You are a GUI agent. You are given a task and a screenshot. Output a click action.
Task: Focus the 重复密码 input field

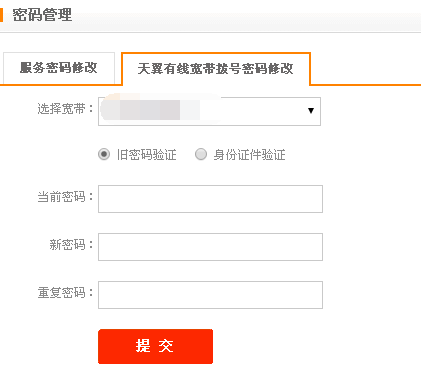(x=210, y=295)
